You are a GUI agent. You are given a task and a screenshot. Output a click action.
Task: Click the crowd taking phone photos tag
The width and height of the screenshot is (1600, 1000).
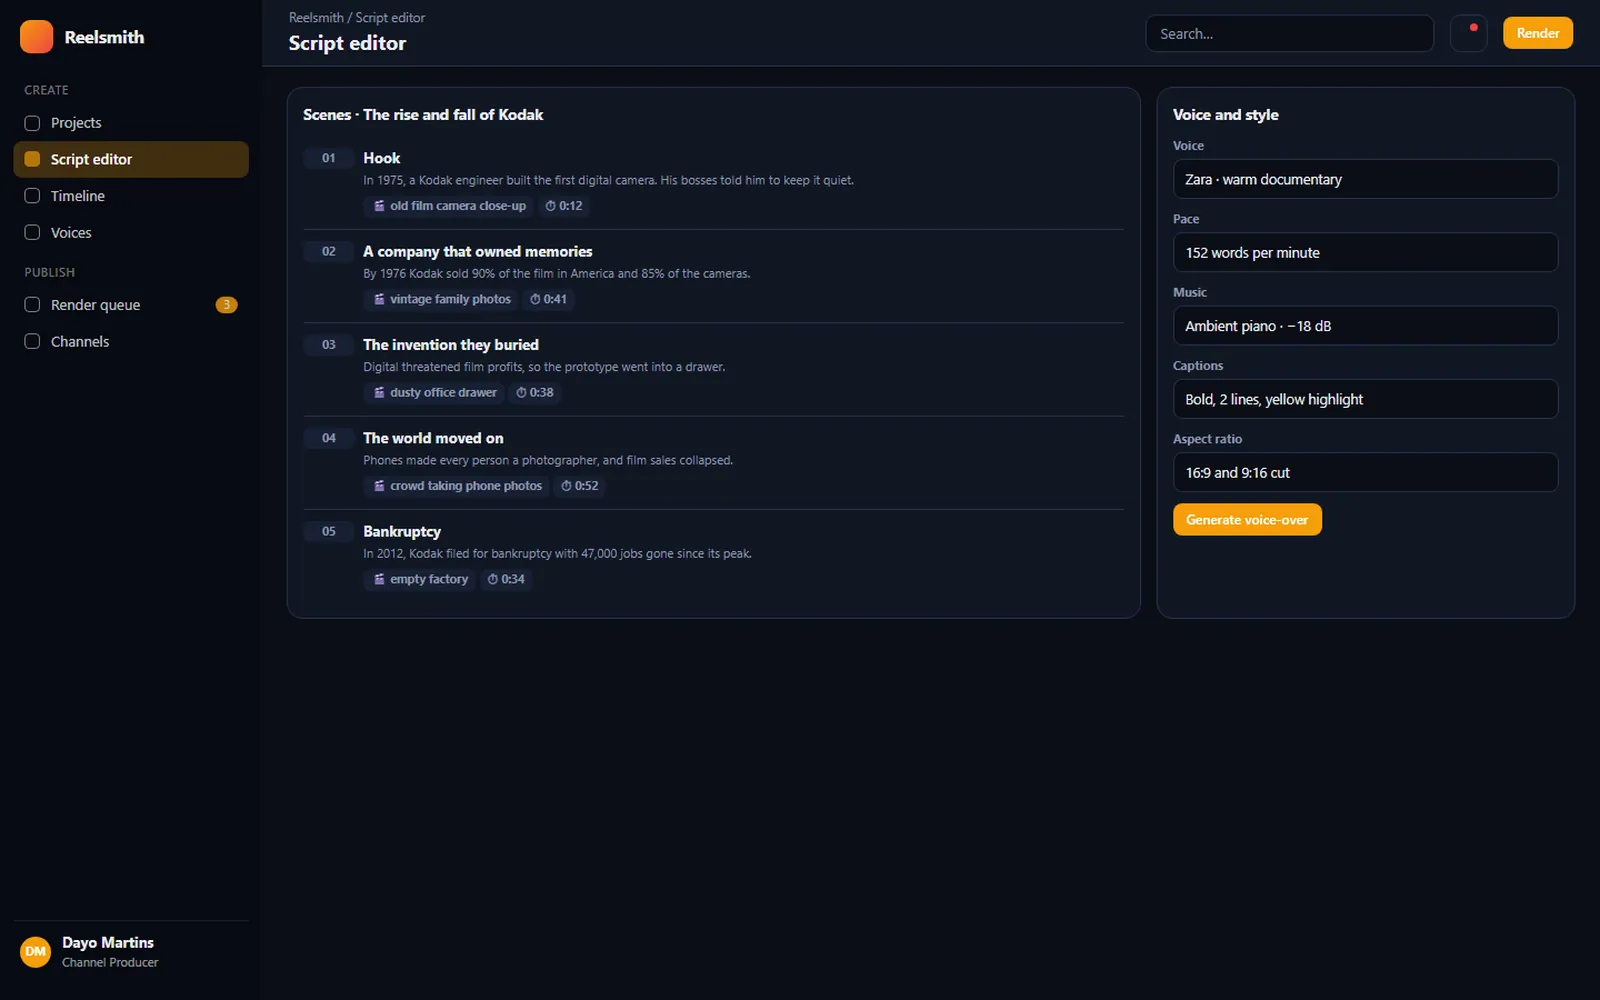coord(457,486)
